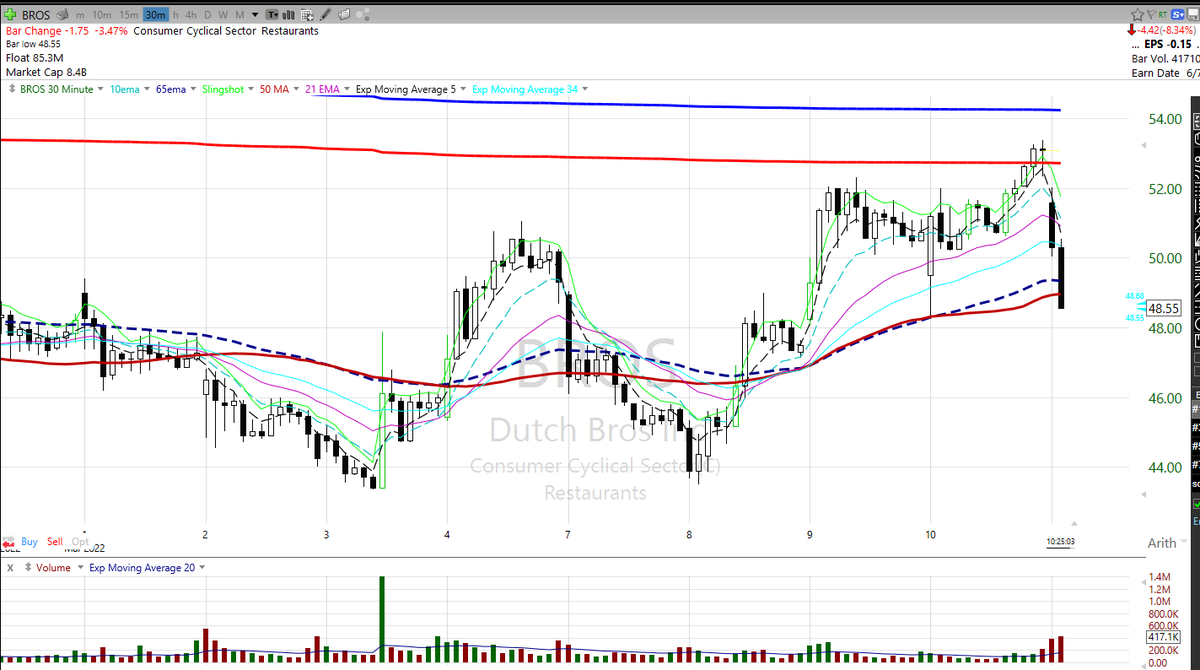Click the EPS -0.15 value
1200x670 pixels.
click(x=1168, y=44)
